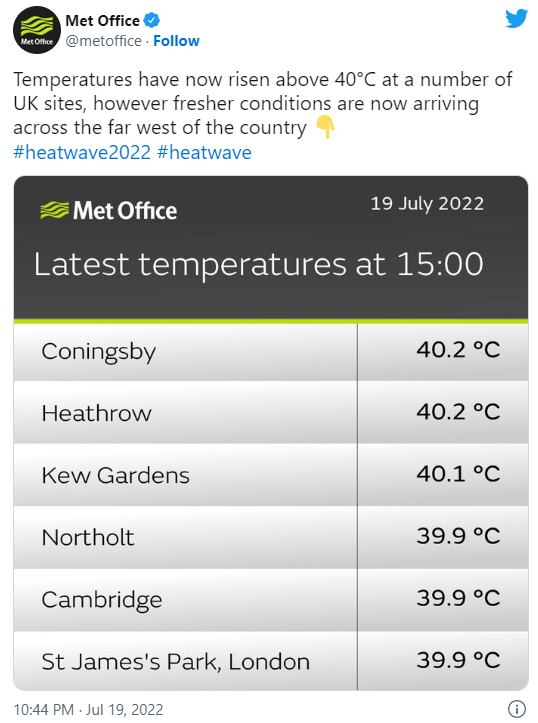Click the blue verified badge

coord(152,20)
